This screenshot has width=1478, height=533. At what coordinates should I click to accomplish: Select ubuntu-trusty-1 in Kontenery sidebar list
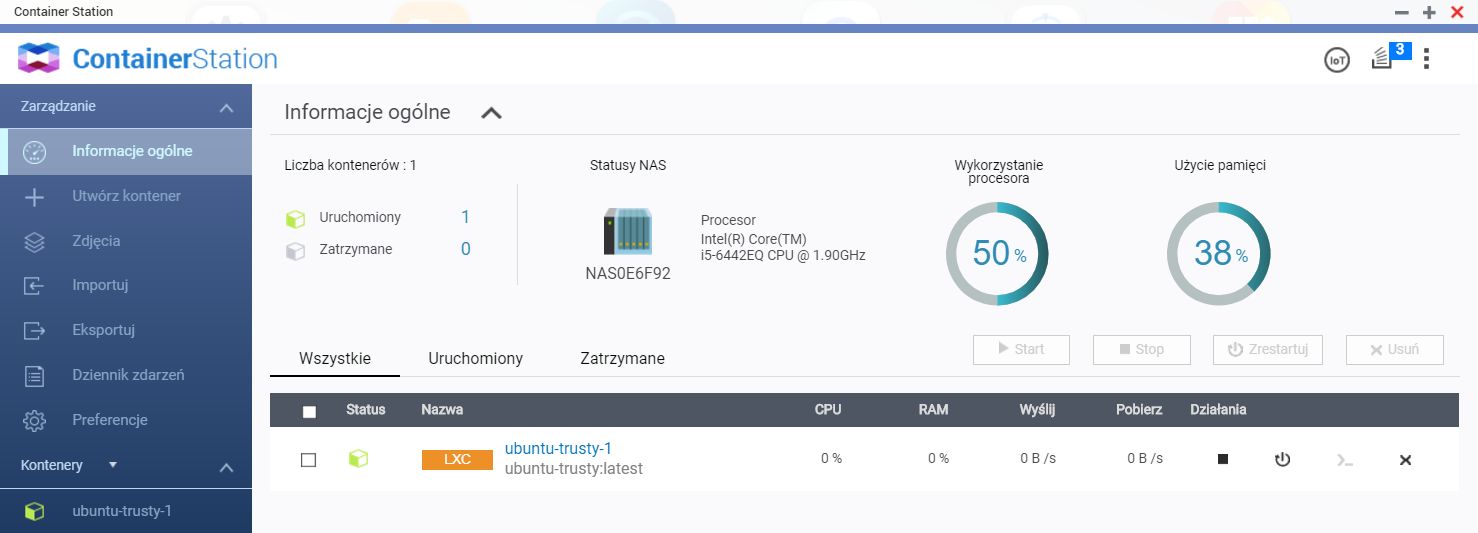pyautogui.click(x=126, y=511)
